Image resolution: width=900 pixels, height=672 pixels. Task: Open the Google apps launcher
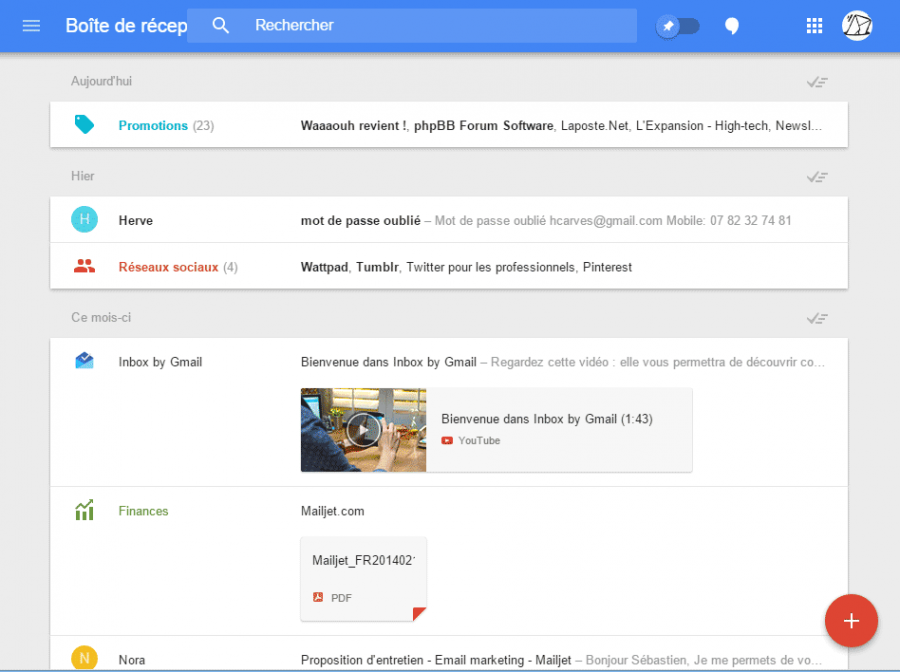pyautogui.click(x=814, y=25)
